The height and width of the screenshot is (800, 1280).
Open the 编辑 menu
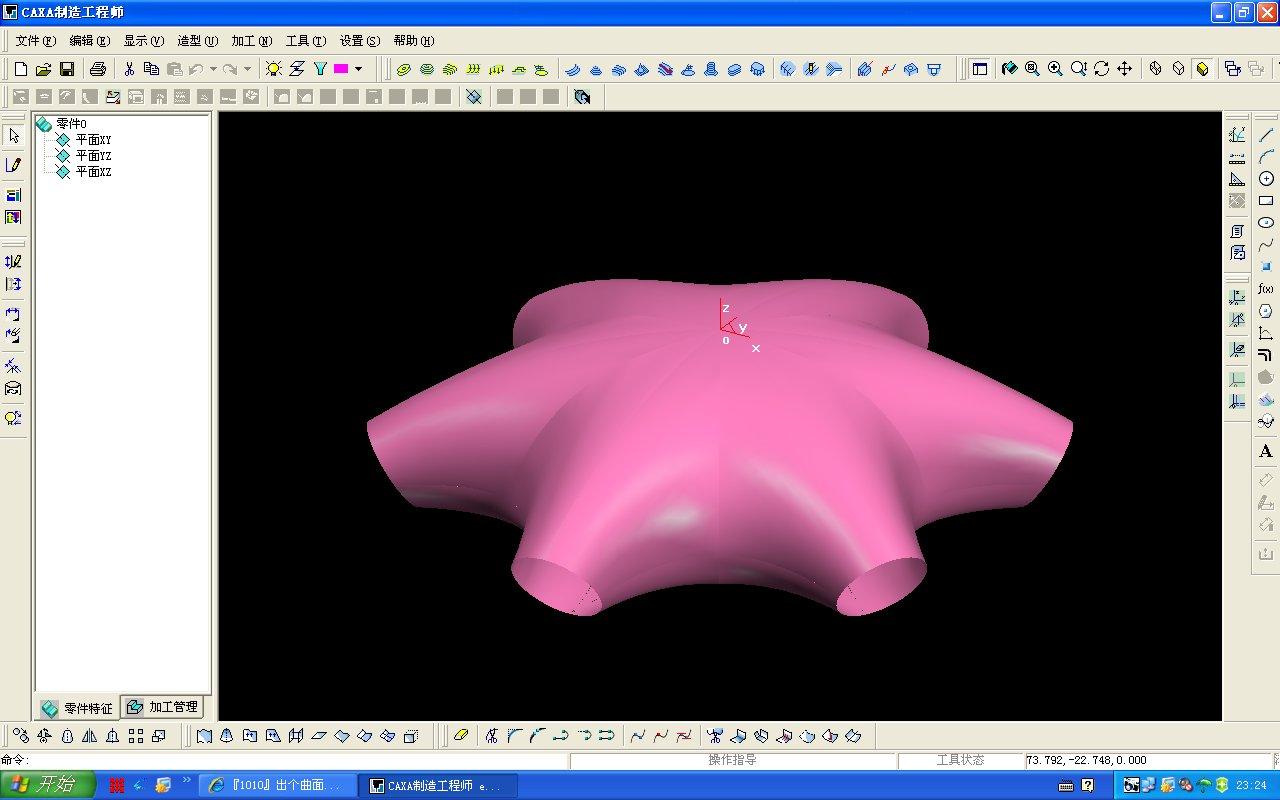click(x=89, y=41)
